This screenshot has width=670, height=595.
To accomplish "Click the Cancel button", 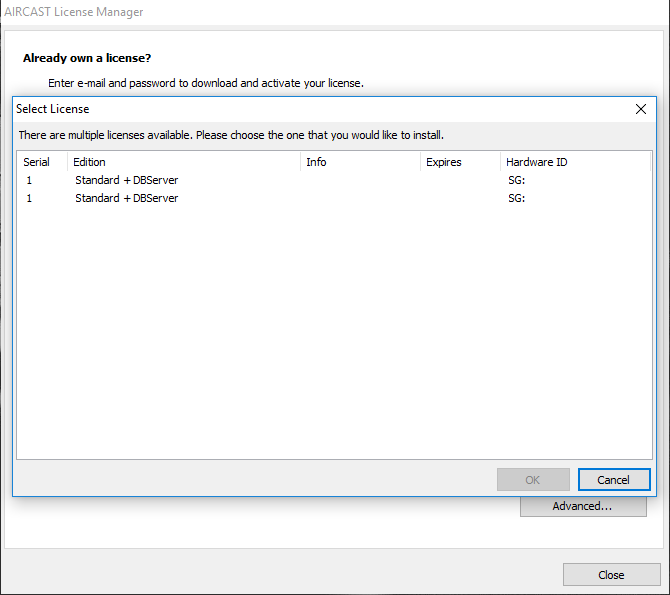I will [x=613, y=480].
